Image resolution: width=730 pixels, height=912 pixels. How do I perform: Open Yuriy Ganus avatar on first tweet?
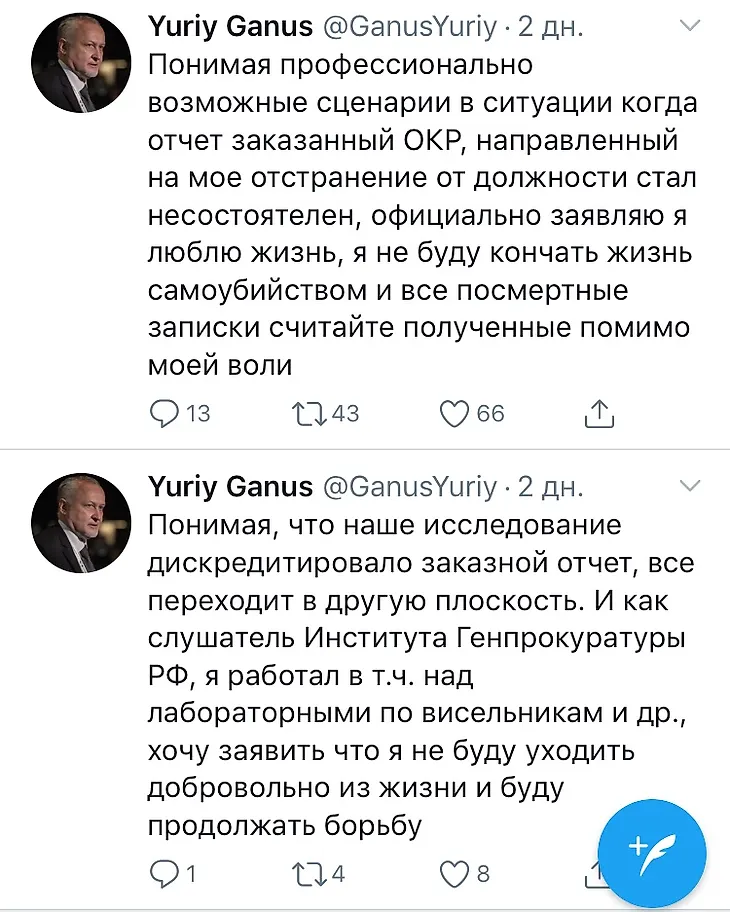tap(81, 62)
